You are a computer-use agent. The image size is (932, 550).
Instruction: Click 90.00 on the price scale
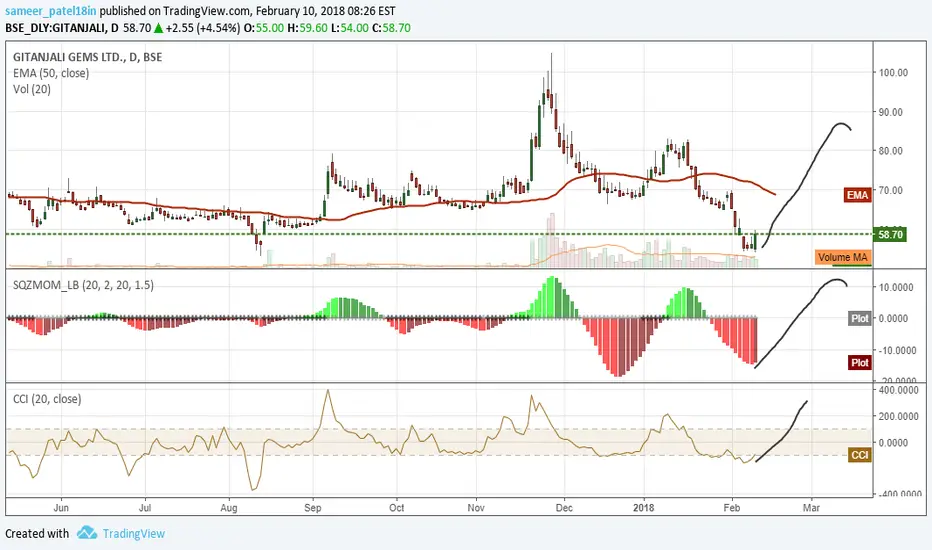click(890, 112)
